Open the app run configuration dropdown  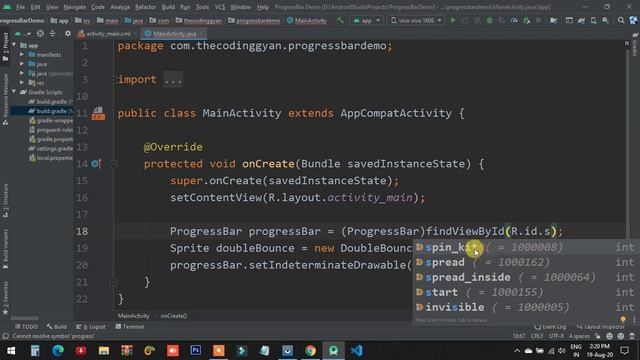tap(367, 20)
